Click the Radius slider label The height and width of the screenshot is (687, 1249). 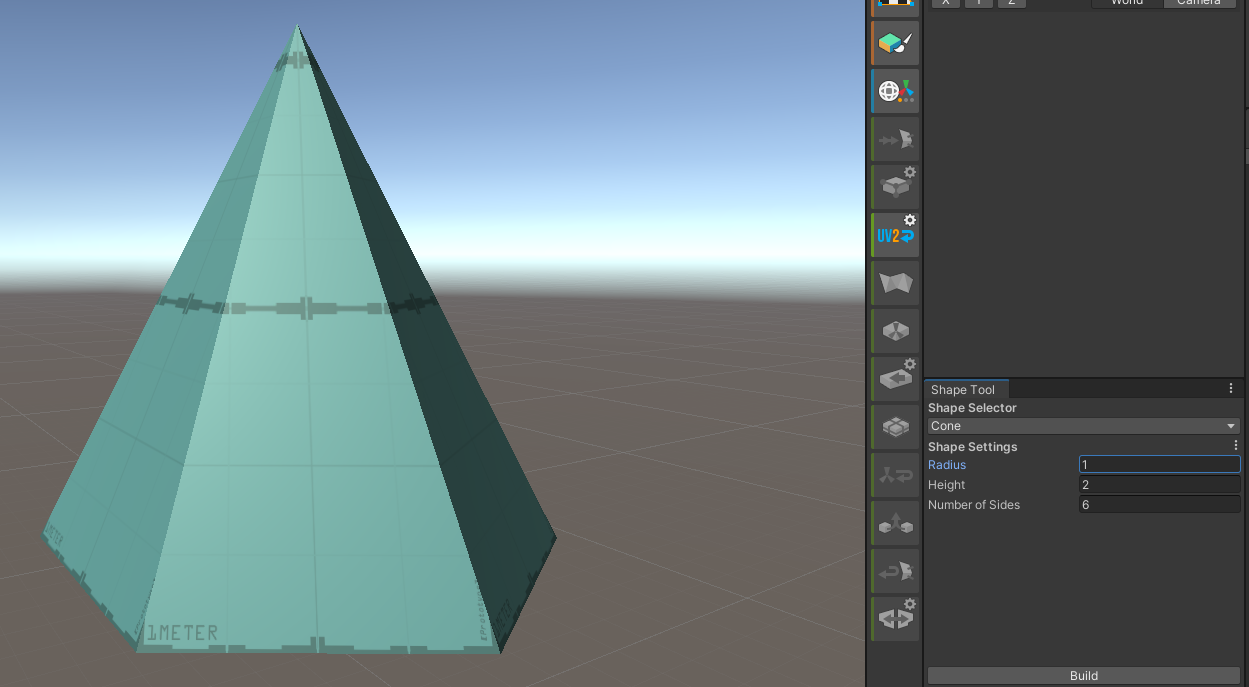click(x=946, y=464)
